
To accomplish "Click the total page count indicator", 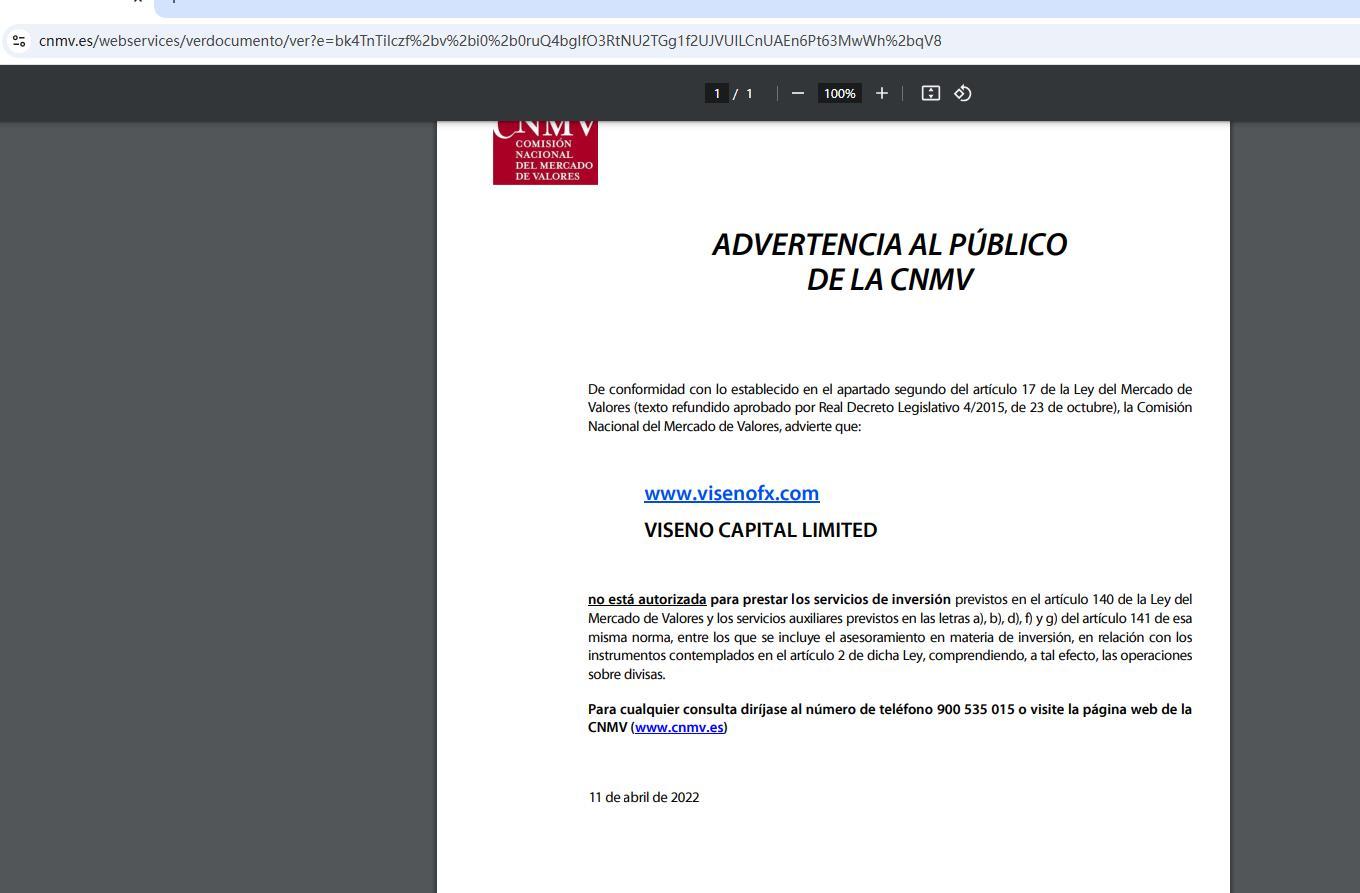I will (749, 93).
